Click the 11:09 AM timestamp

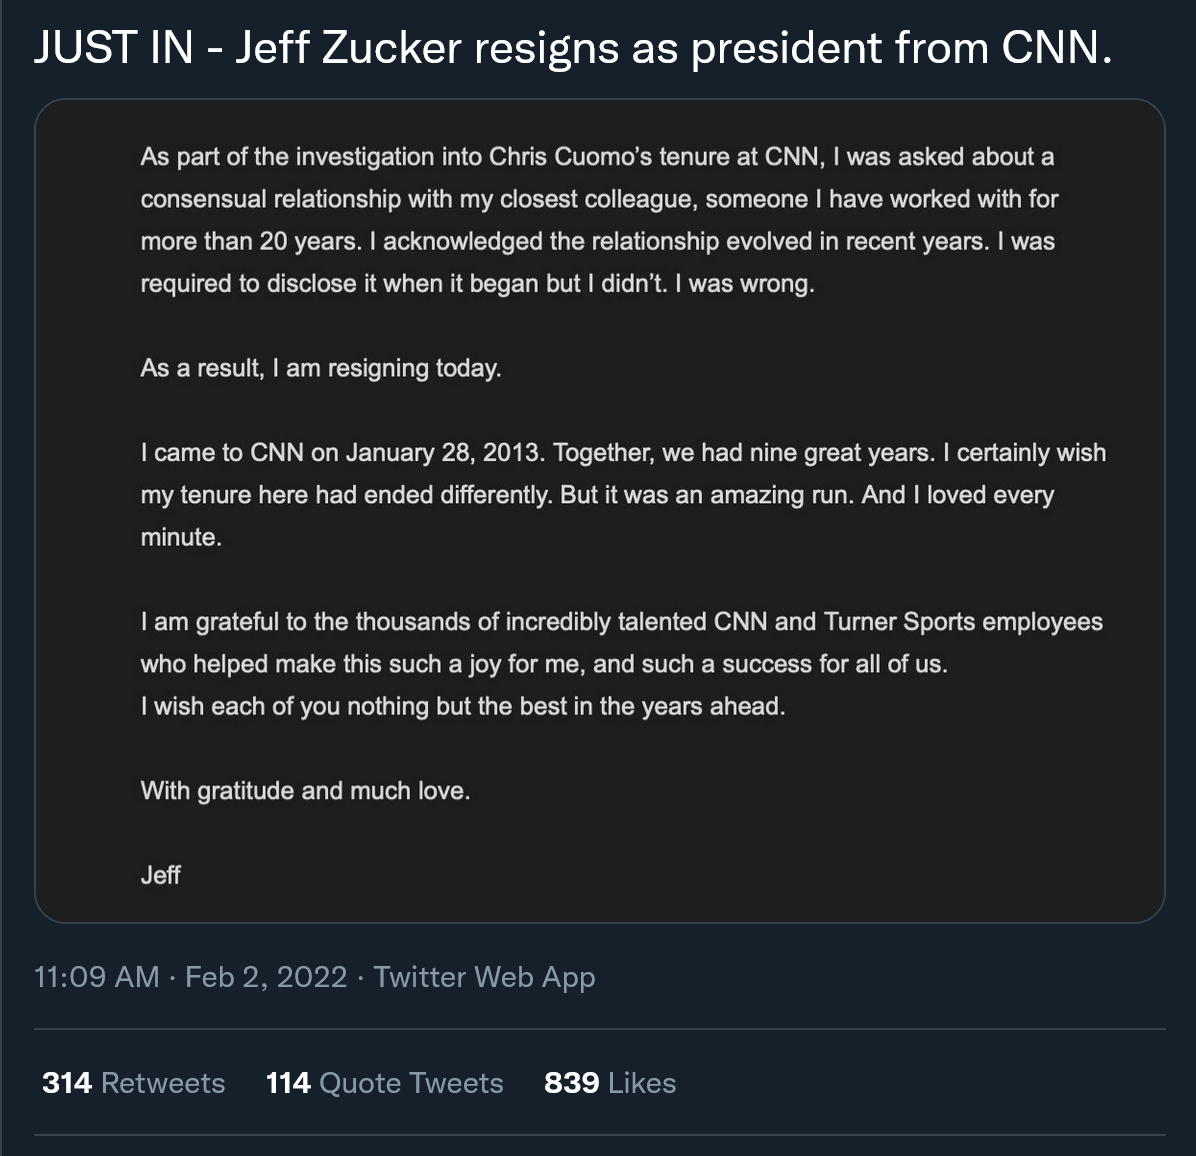point(97,977)
